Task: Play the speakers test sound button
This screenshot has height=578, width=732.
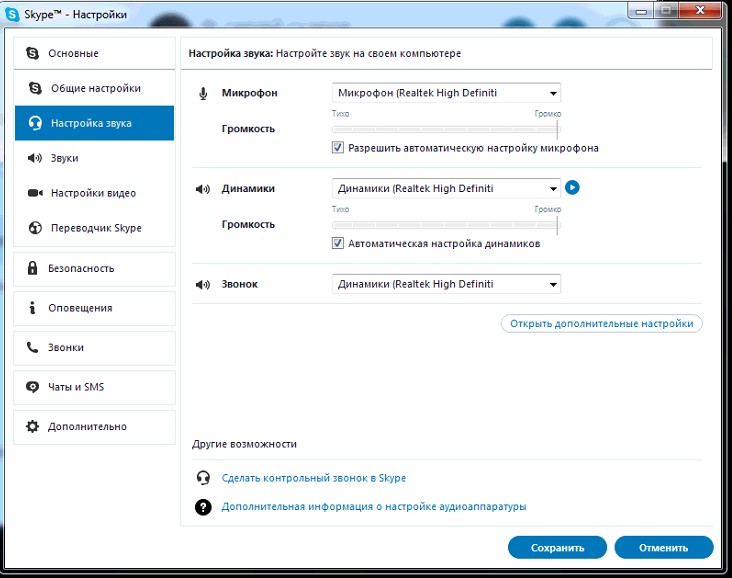Action: tap(572, 188)
